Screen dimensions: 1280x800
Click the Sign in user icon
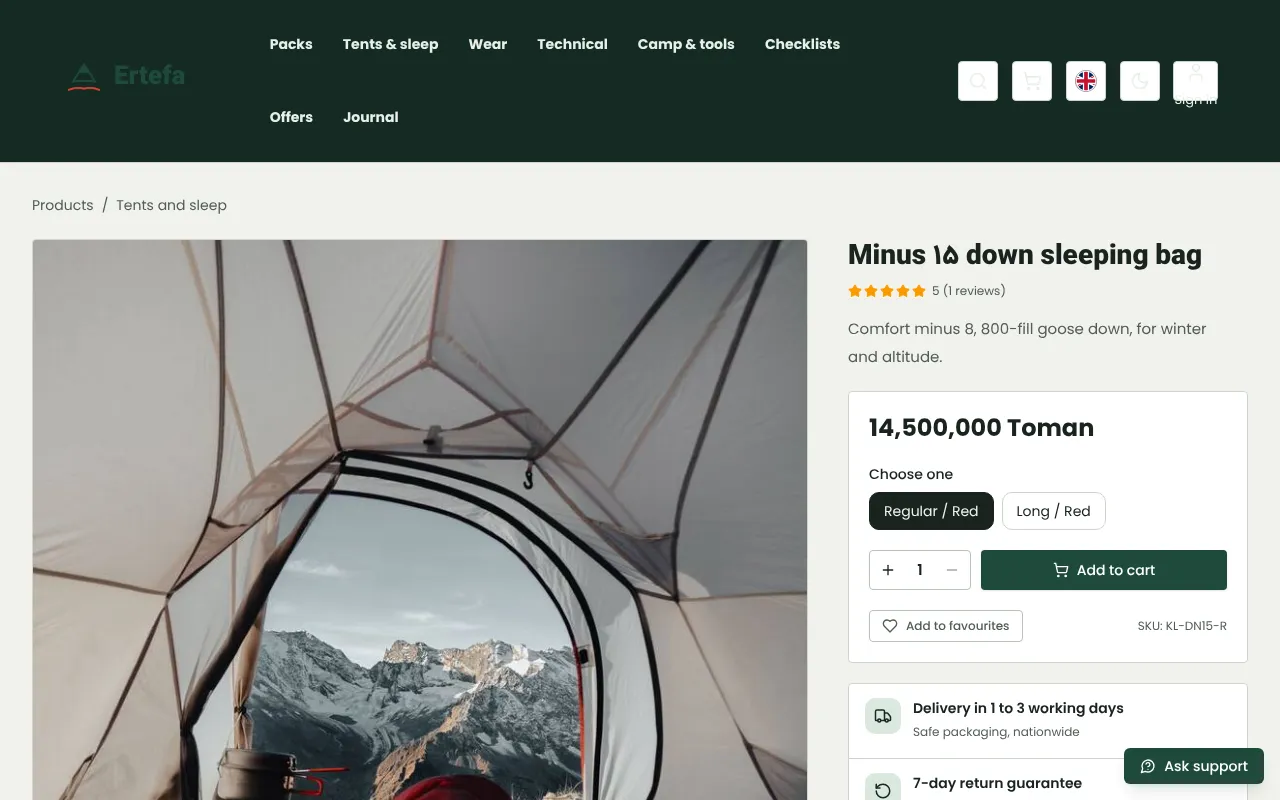tap(1195, 81)
